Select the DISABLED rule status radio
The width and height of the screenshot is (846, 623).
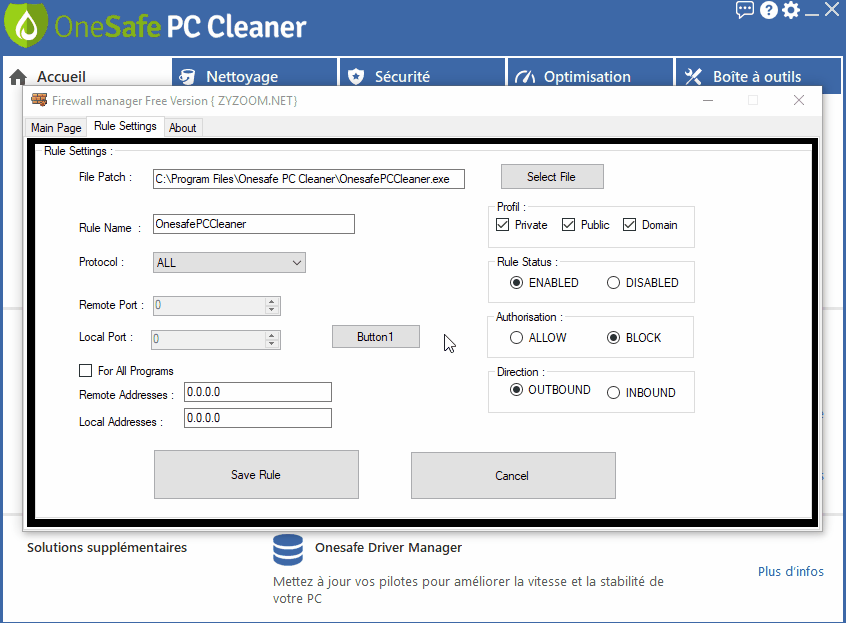click(x=613, y=283)
